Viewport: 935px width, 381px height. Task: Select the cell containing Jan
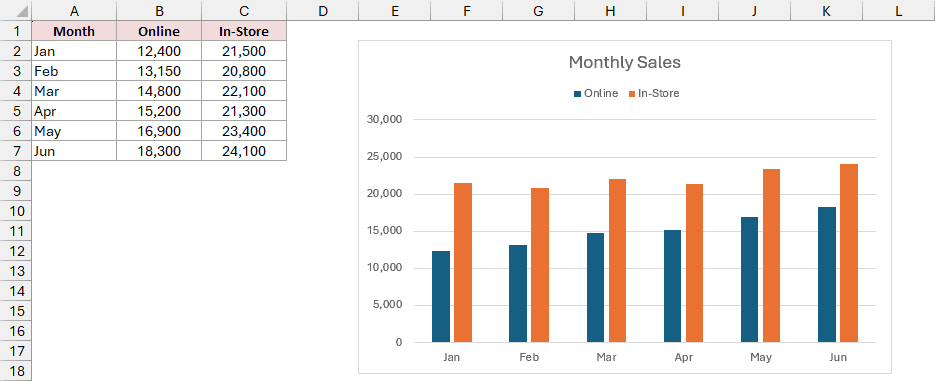(x=74, y=51)
